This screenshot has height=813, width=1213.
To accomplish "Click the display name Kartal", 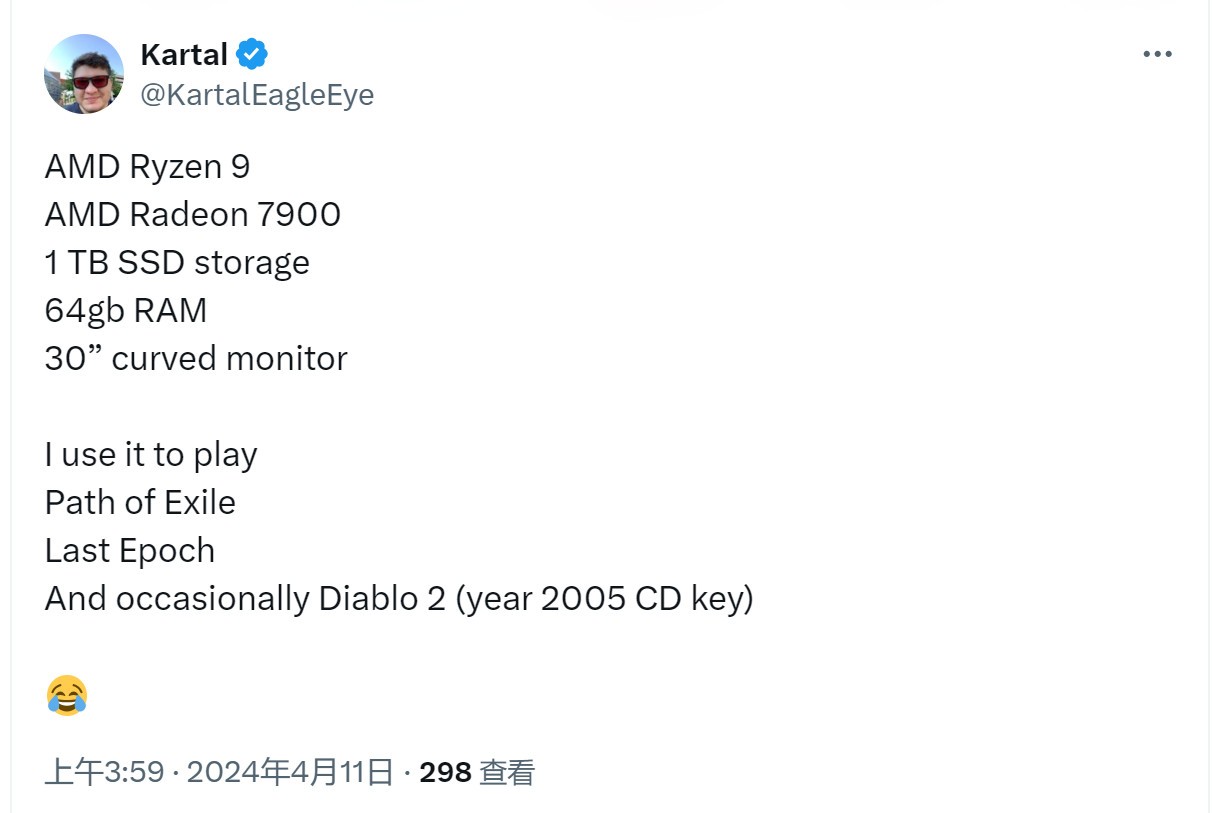I will [184, 54].
